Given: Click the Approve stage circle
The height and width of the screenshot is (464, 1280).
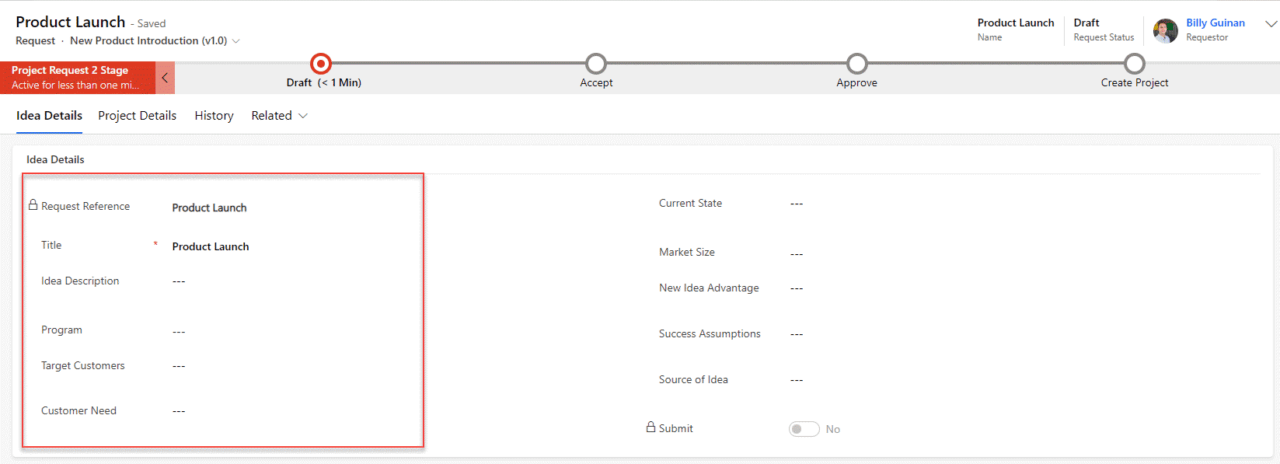Looking at the screenshot, I should 857,64.
